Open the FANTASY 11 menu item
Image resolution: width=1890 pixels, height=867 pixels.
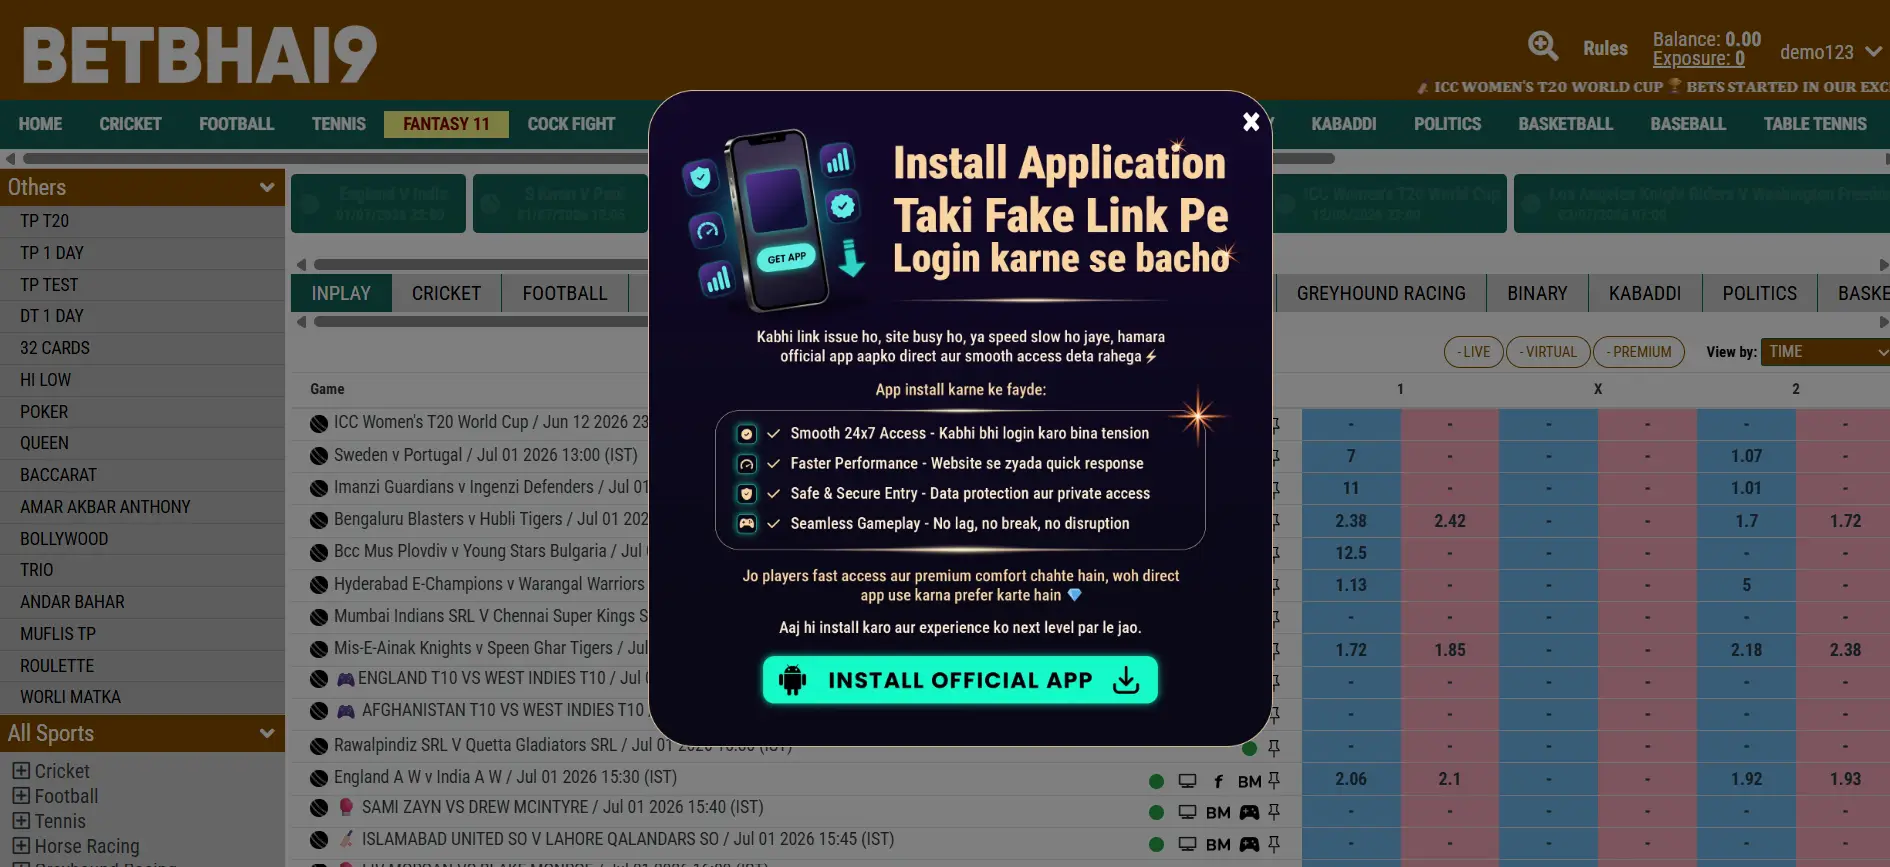click(x=446, y=124)
